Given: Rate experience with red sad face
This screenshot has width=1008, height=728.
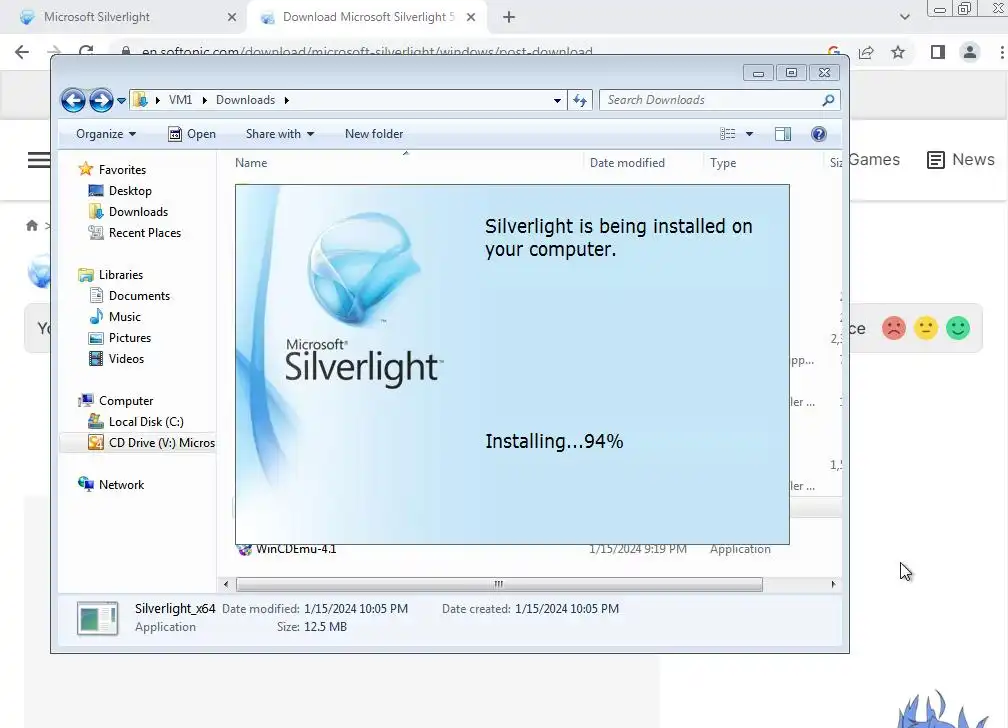Looking at the screenshot, I should coord(894,328).
